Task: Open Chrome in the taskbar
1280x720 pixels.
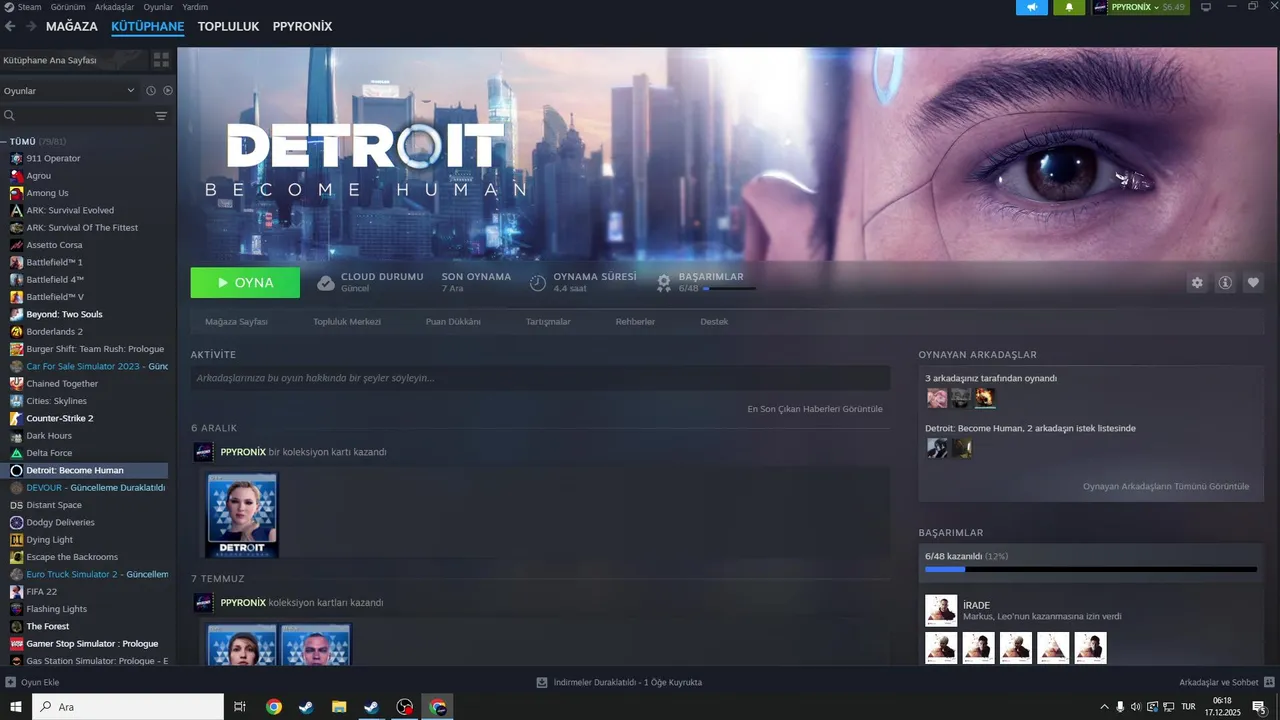Action: [274, 707]
